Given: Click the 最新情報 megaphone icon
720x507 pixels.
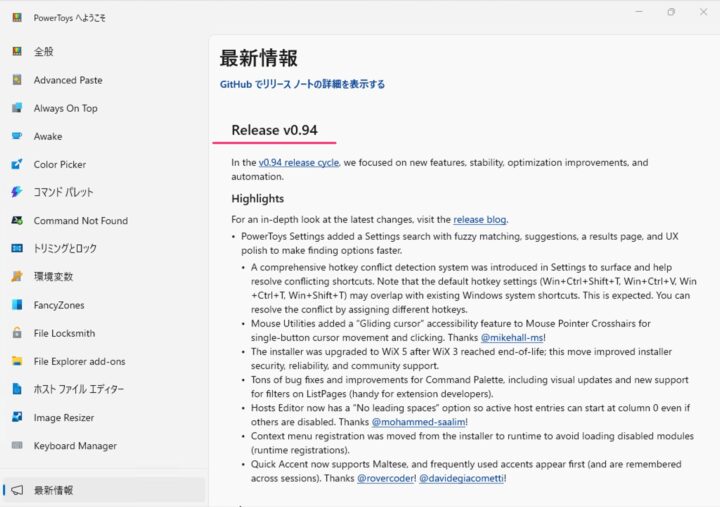Looking at the screenshot, I should [x=17, y=490].
